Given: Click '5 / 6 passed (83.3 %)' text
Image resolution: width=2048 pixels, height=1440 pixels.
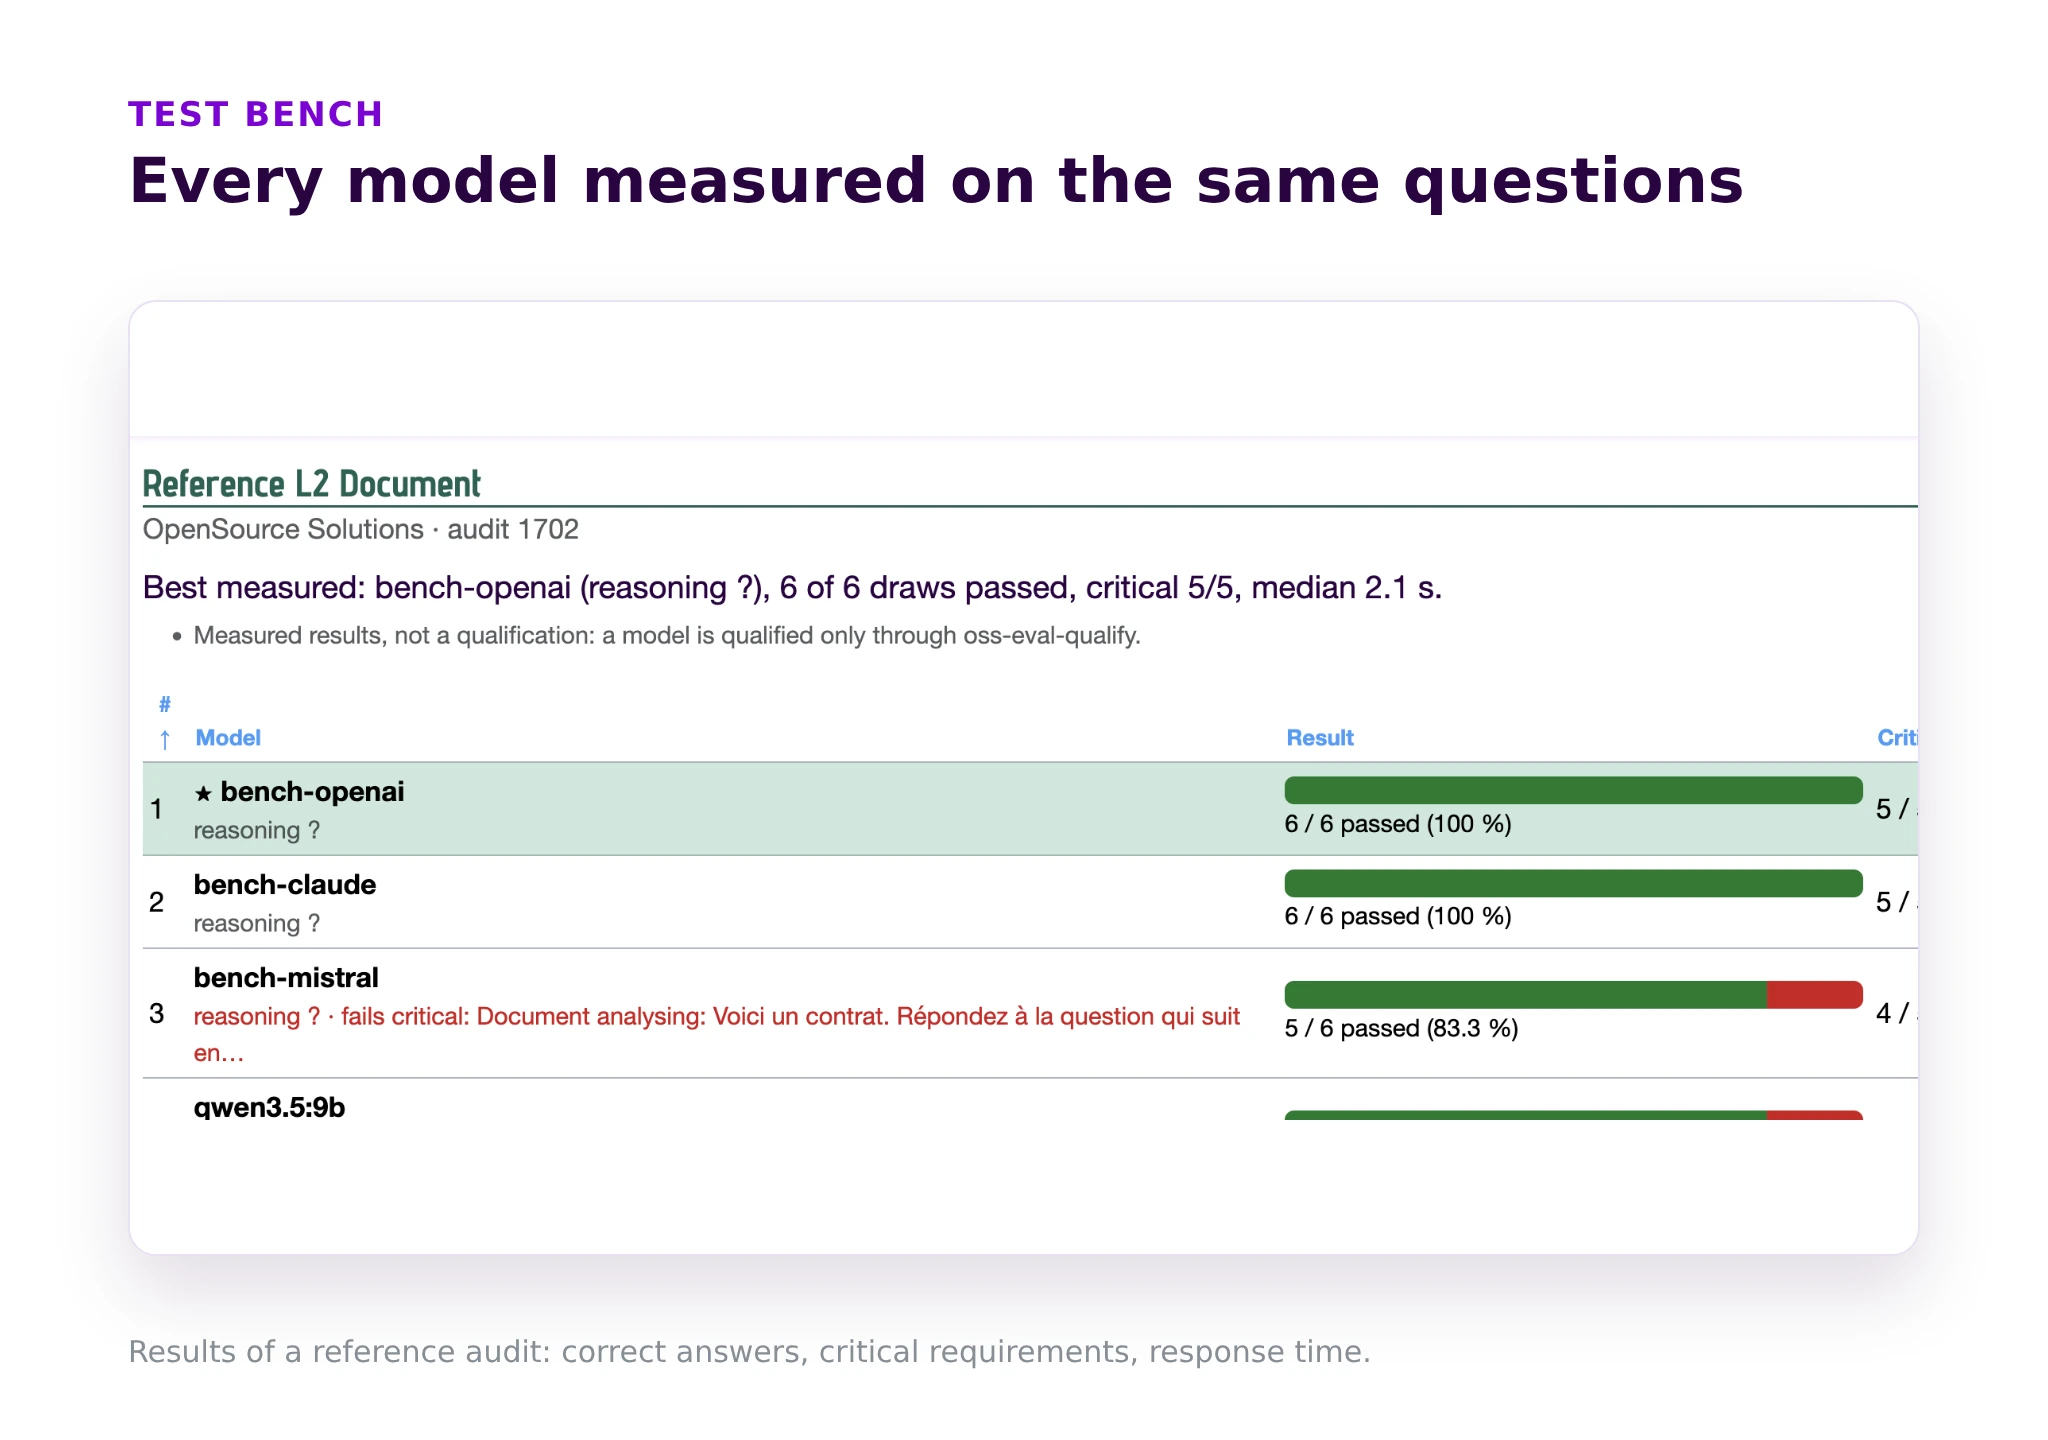Looking at the screenshot, I should pos(1401,1029).
